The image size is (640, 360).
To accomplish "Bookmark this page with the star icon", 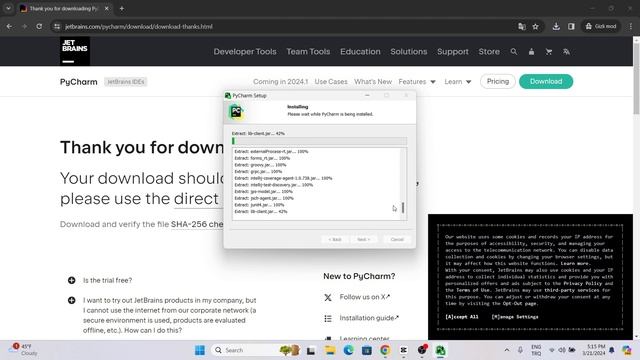I will point(536,27).
